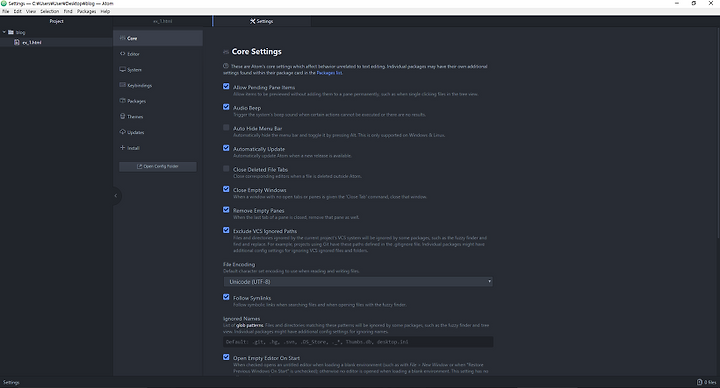Select the System monitor icon in sidebar

point(123,69)
